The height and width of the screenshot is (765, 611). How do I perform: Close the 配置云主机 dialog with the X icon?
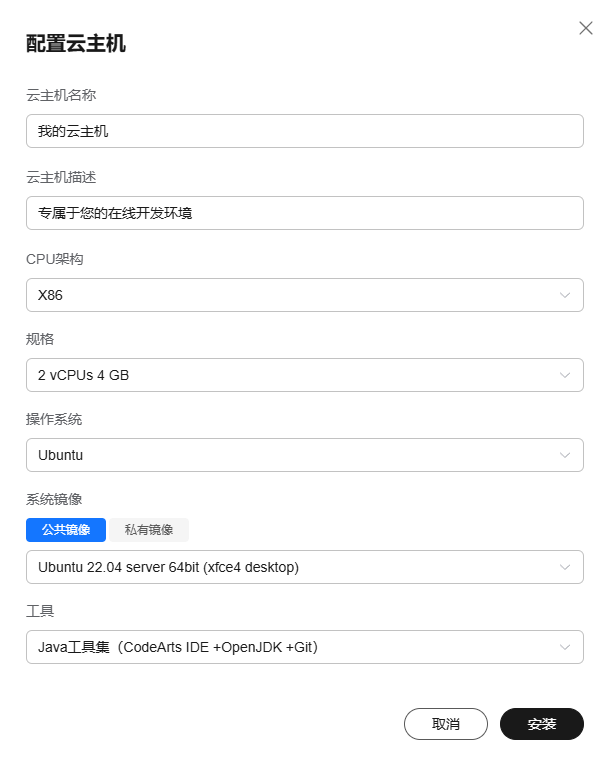click(x=586, y=28)
